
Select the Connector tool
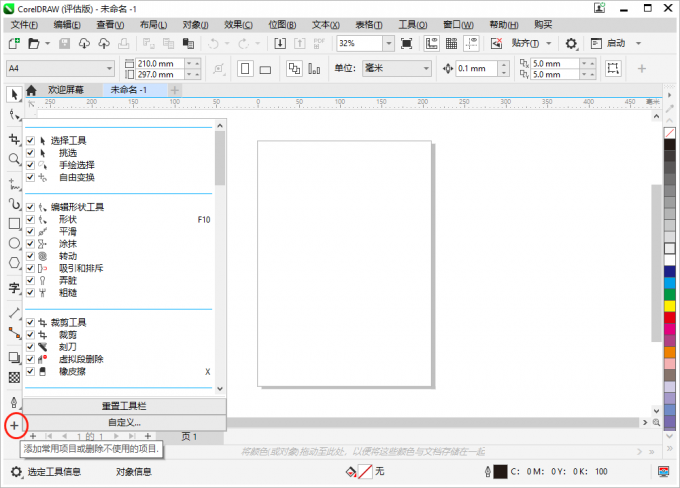[x=14, y=333]
